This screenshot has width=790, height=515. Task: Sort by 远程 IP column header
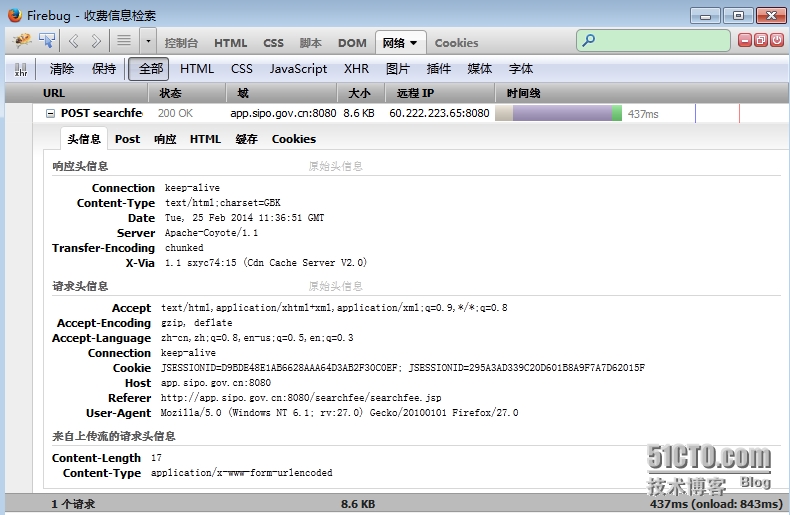(439, 93)
